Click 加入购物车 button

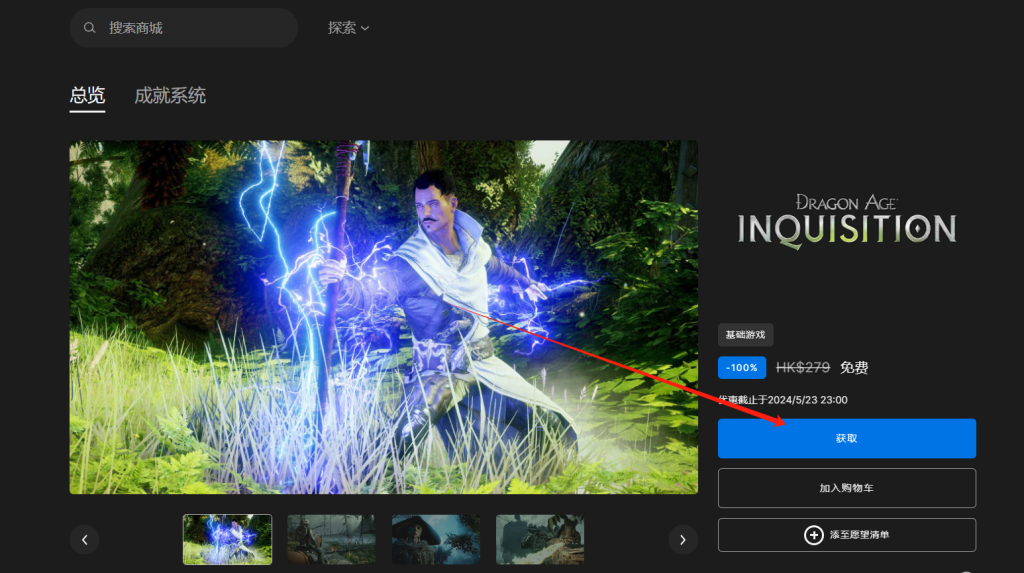click(x=846, y=488)
